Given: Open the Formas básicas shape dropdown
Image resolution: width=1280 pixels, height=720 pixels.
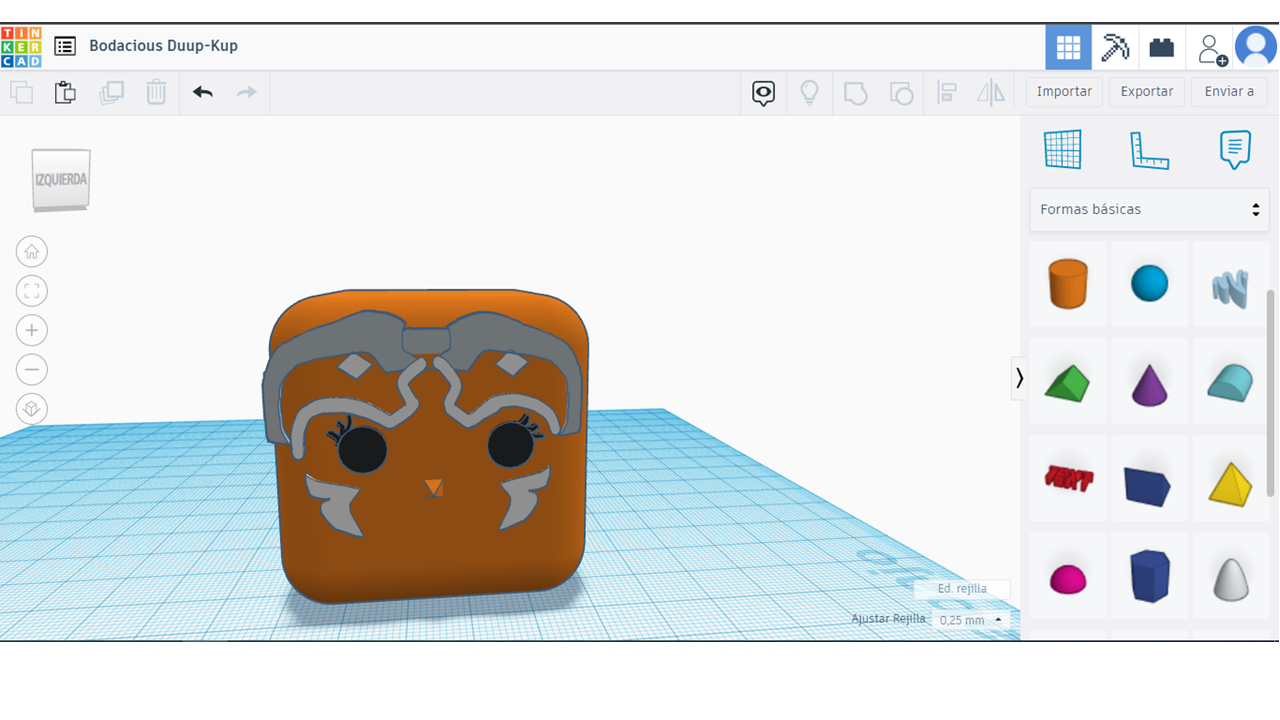Looking at the screenshot, I should 1149,210.
